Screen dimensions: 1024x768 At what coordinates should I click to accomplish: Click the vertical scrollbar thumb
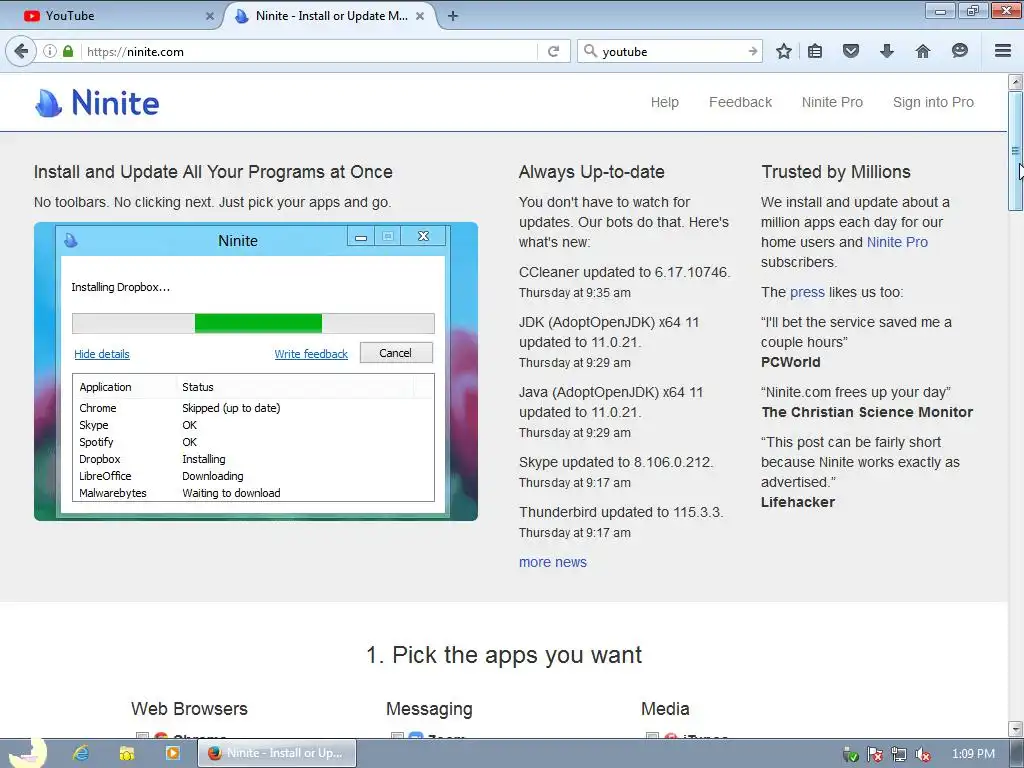(x=1015, y=151)
